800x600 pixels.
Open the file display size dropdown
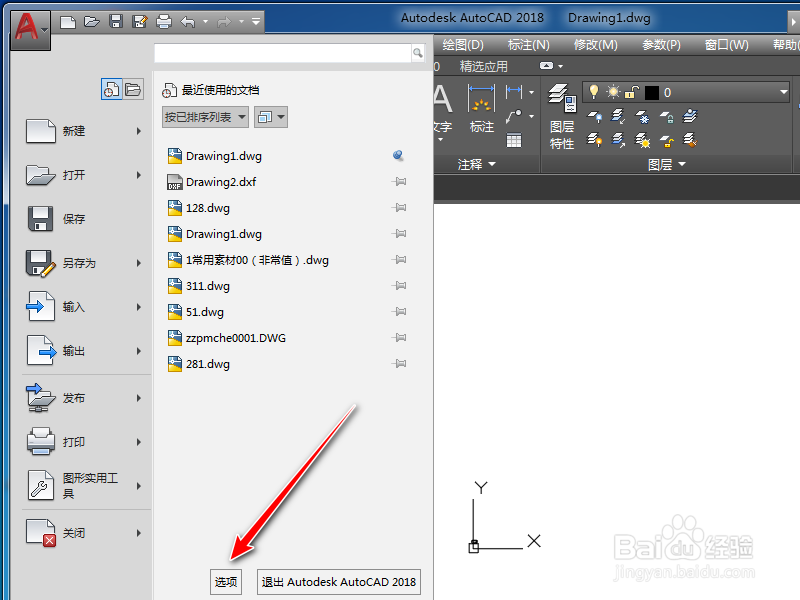271,117
